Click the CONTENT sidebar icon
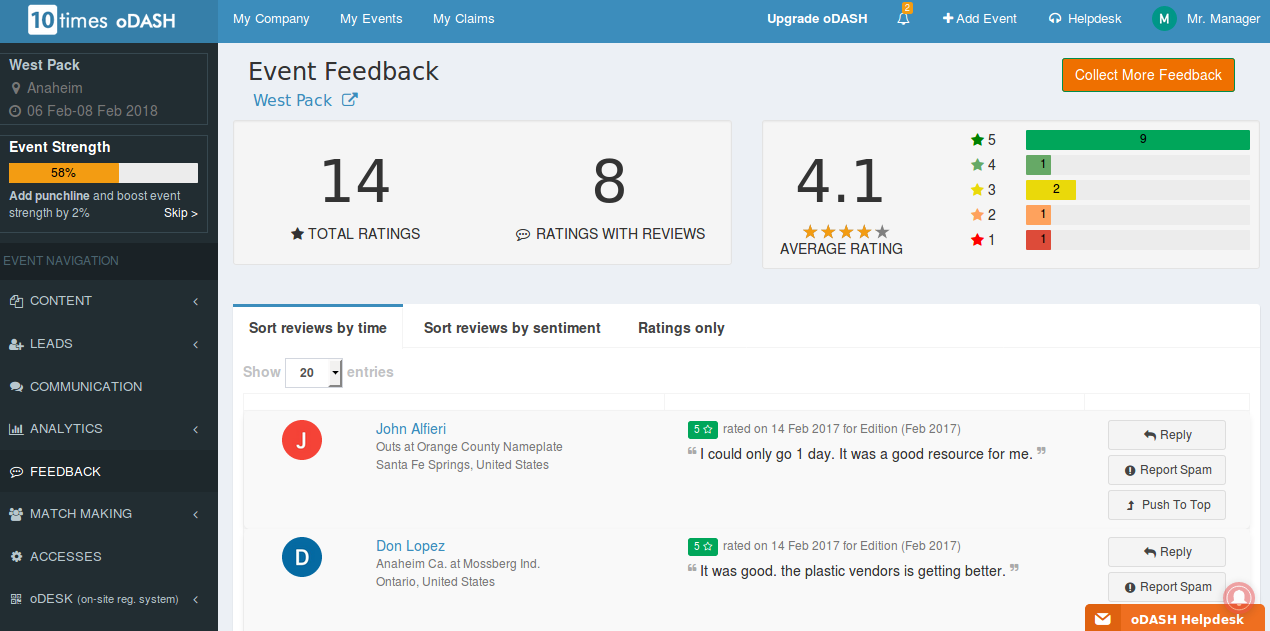The image size is (1270, 631). pos(16,301)
